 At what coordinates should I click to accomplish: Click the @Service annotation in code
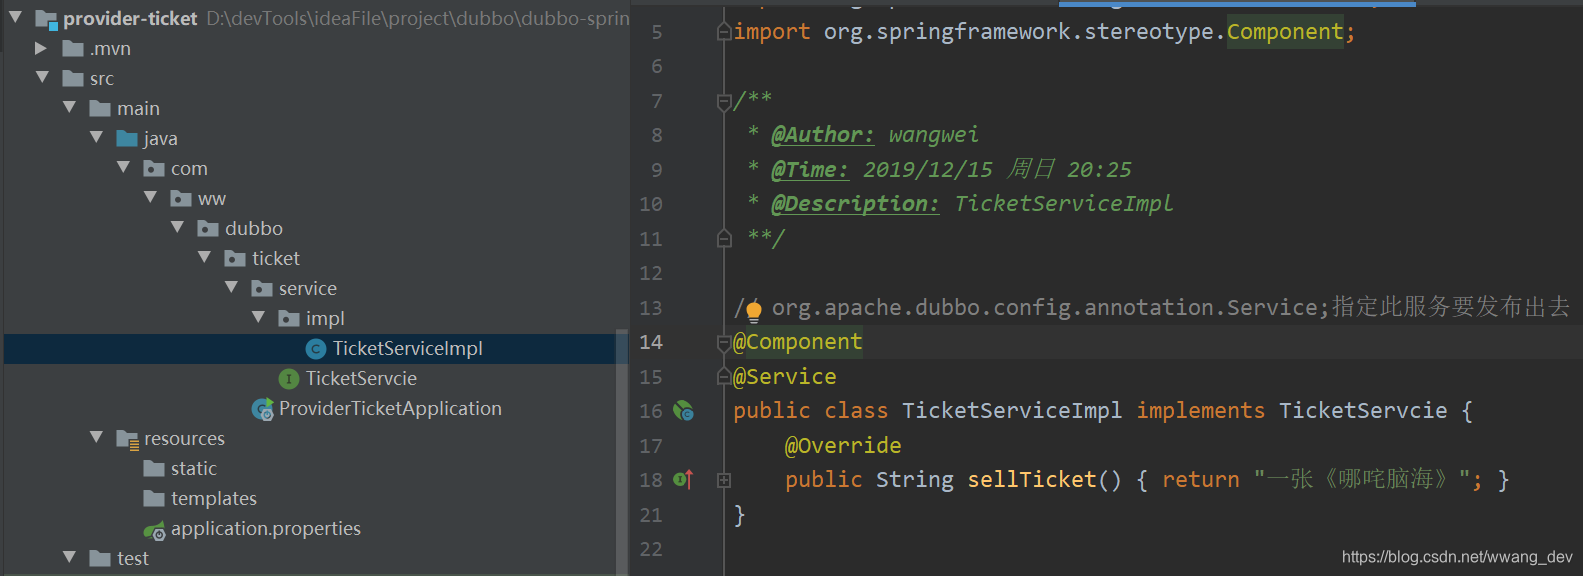[x=785, y=377]
